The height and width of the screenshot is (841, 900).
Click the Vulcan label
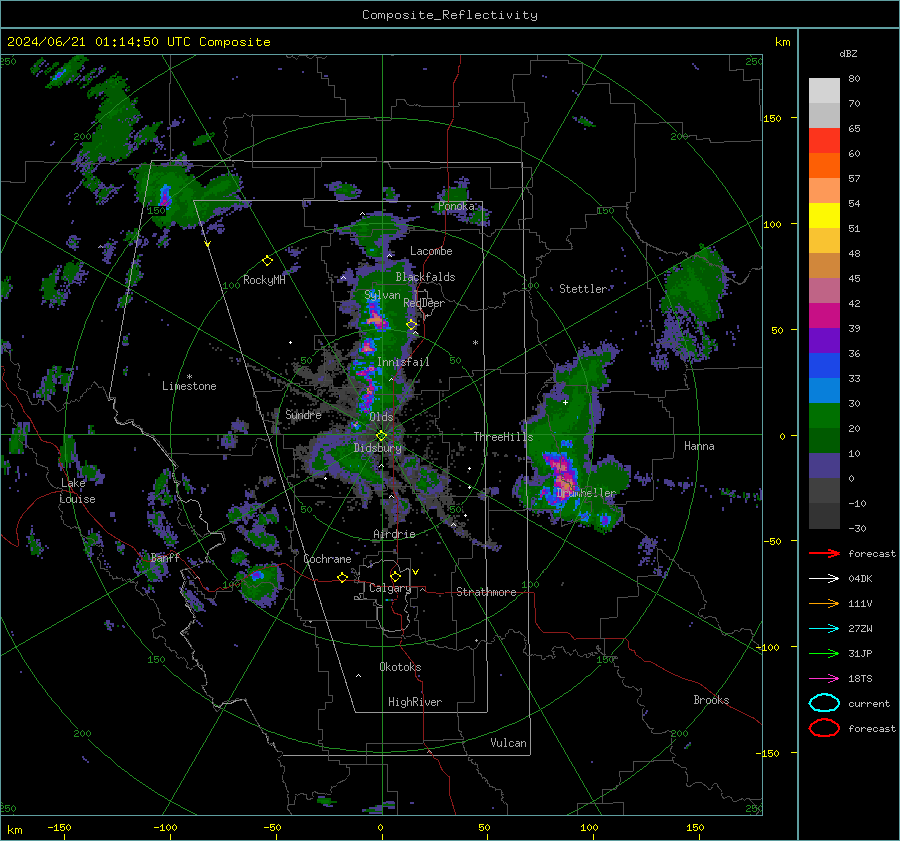[x=508, y=743]
